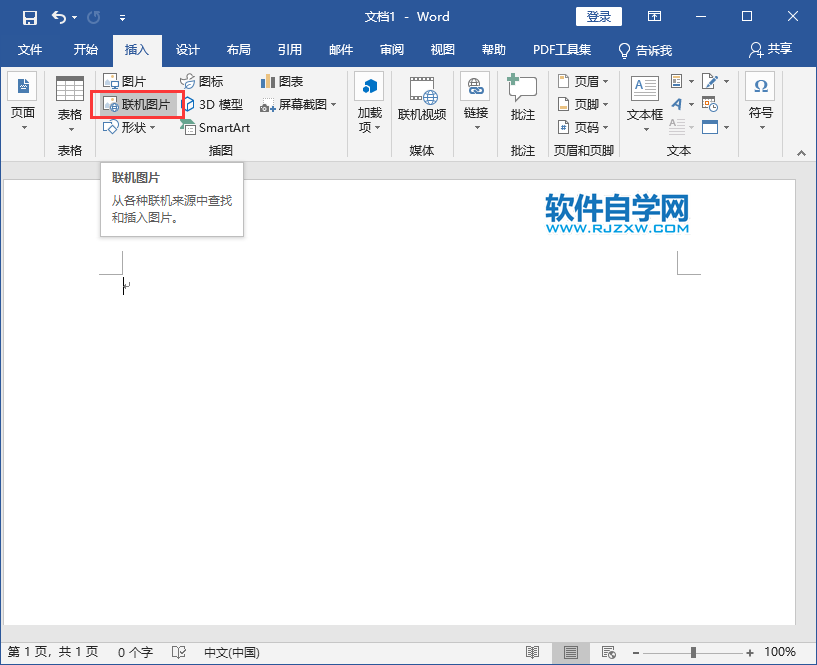Switch to 阅读视图 reading view mode
Screen dimensions: 817x665
coord(533,651)
